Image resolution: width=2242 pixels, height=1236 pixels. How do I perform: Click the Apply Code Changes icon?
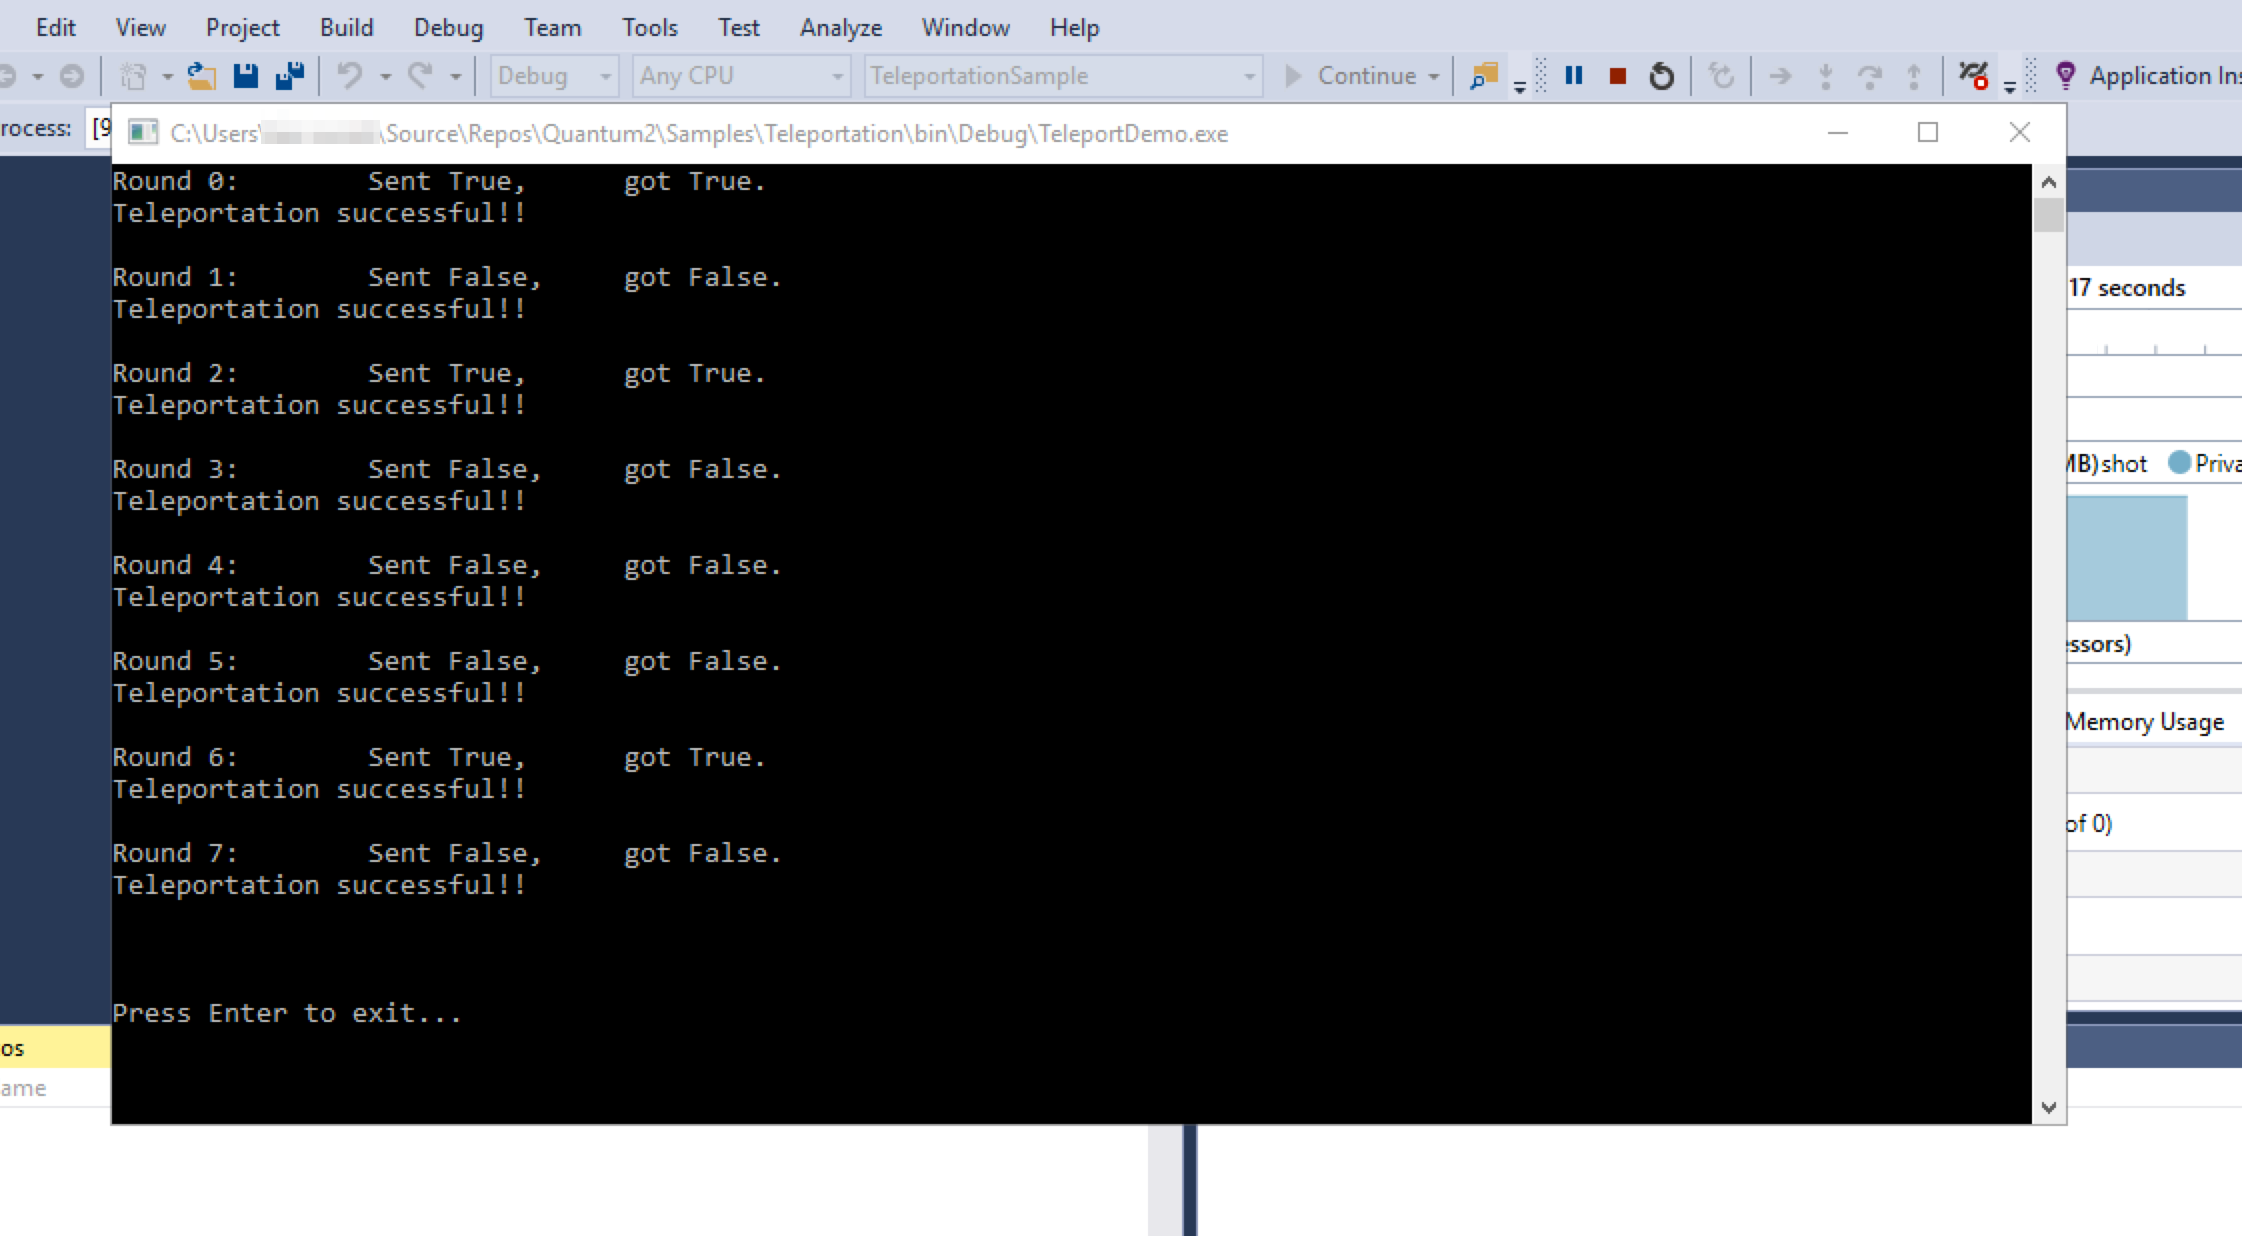click(1721, 76)
